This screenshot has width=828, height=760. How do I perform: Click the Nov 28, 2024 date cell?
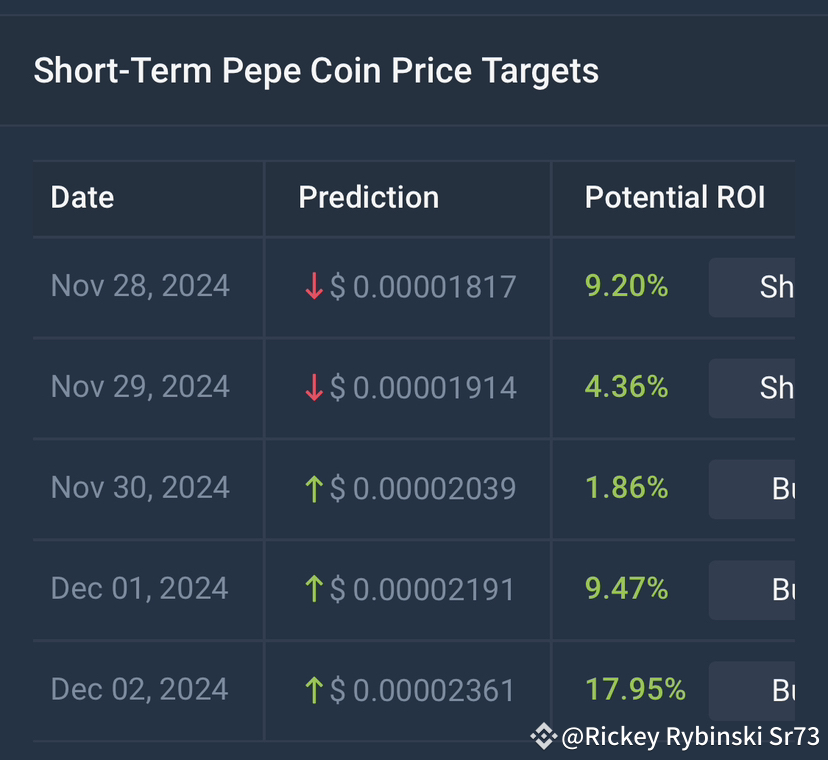140,287
